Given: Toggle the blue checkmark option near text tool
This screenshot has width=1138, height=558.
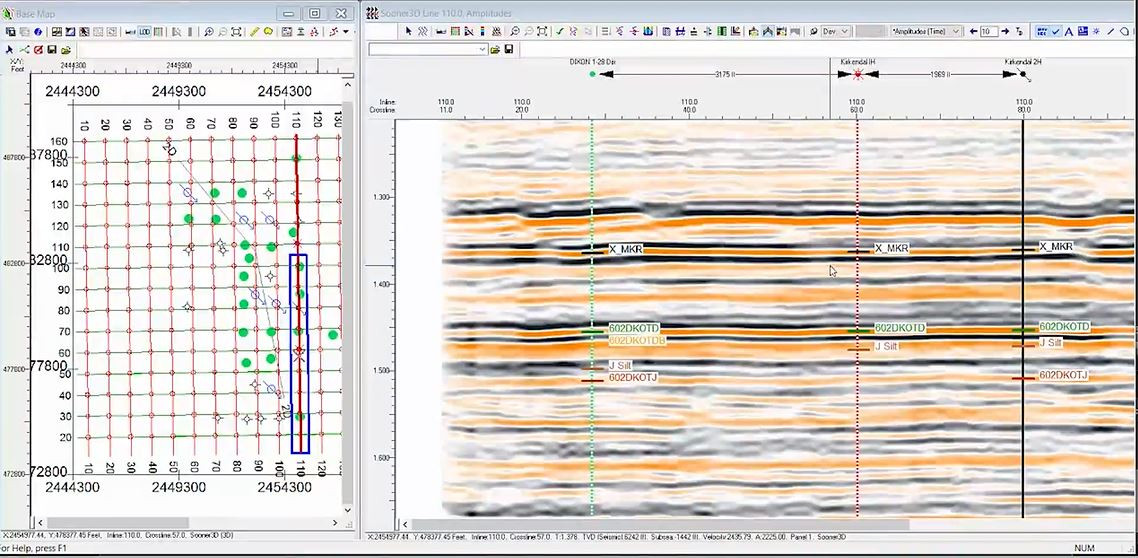Looking at the screenshot, I should pos(1056,32).
